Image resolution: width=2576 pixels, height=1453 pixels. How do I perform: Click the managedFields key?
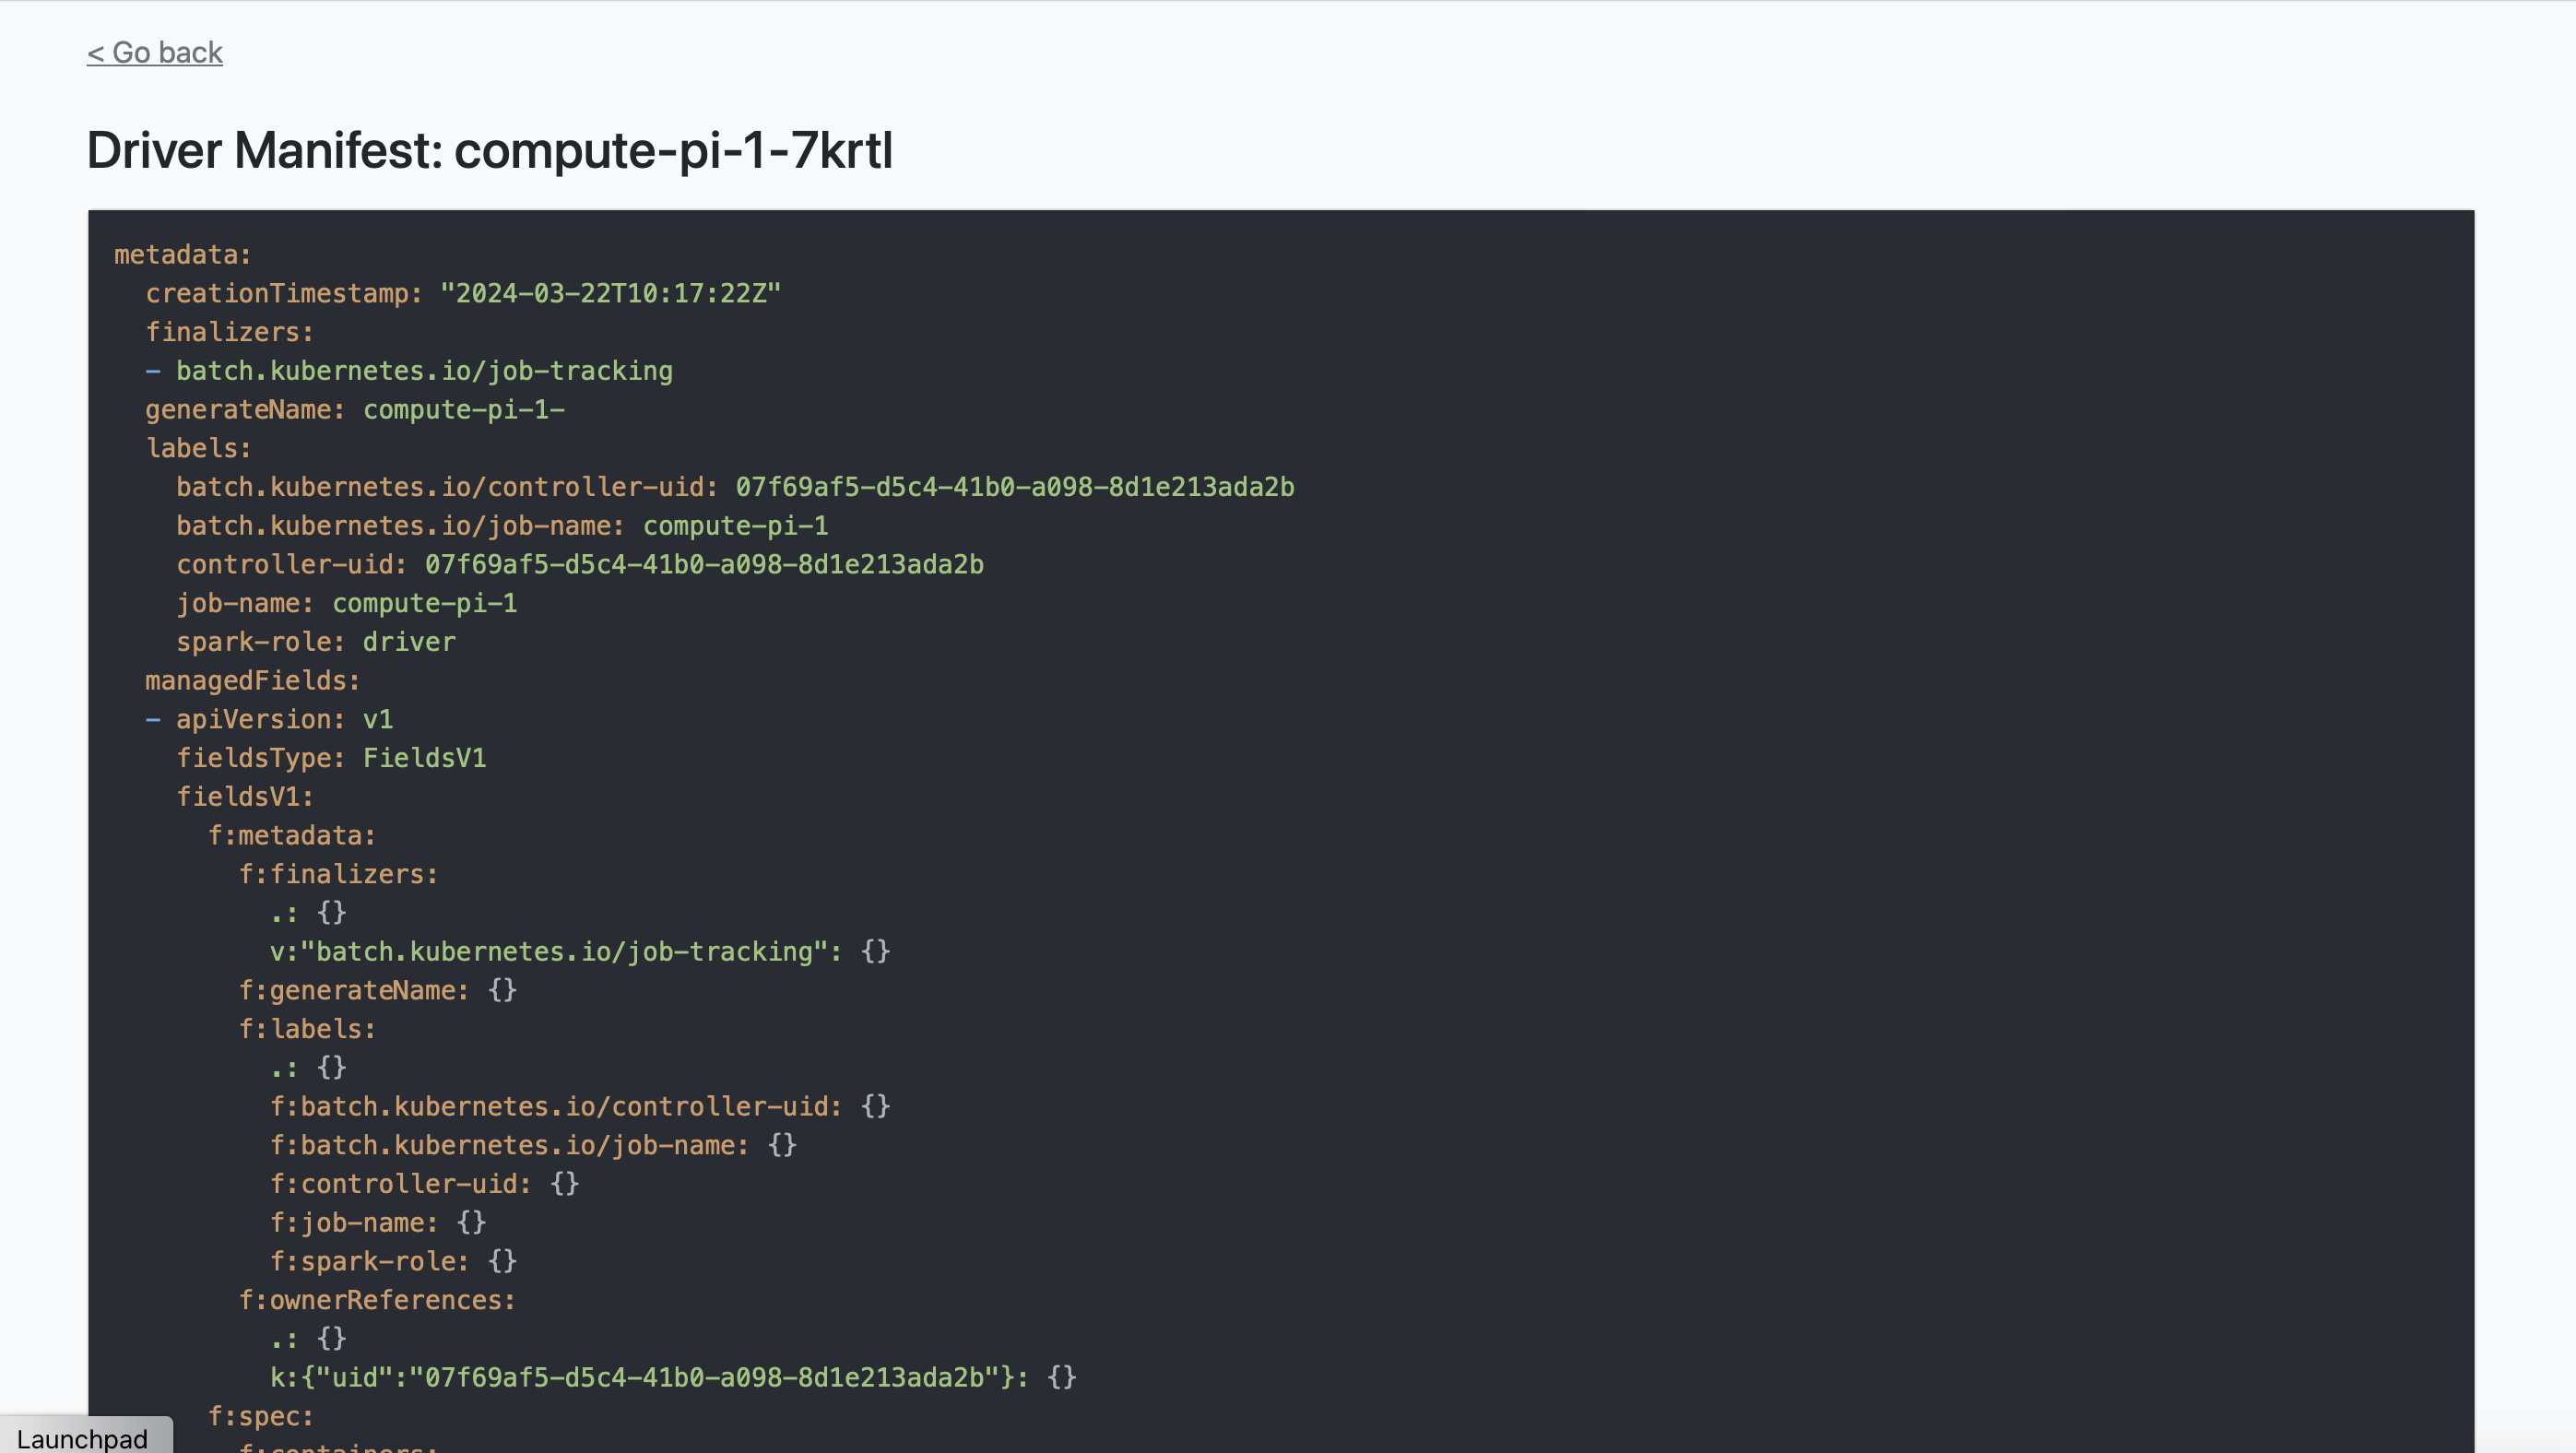pyautogui.click(x=252, y=681)
